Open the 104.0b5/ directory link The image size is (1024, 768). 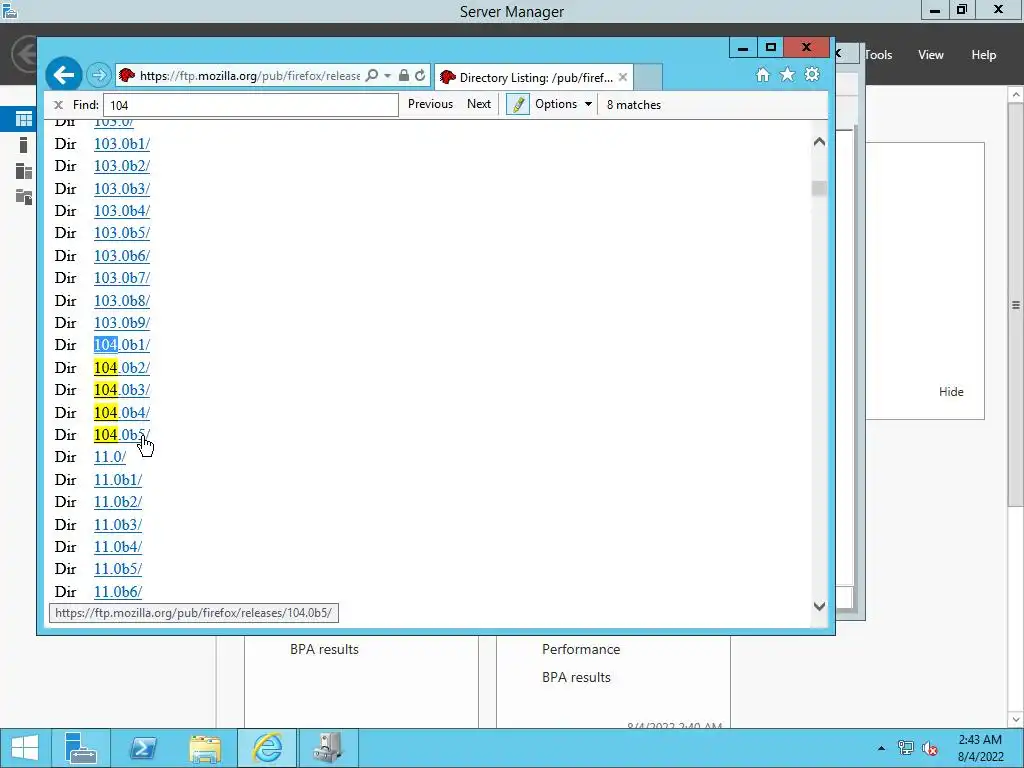(121, 435)
